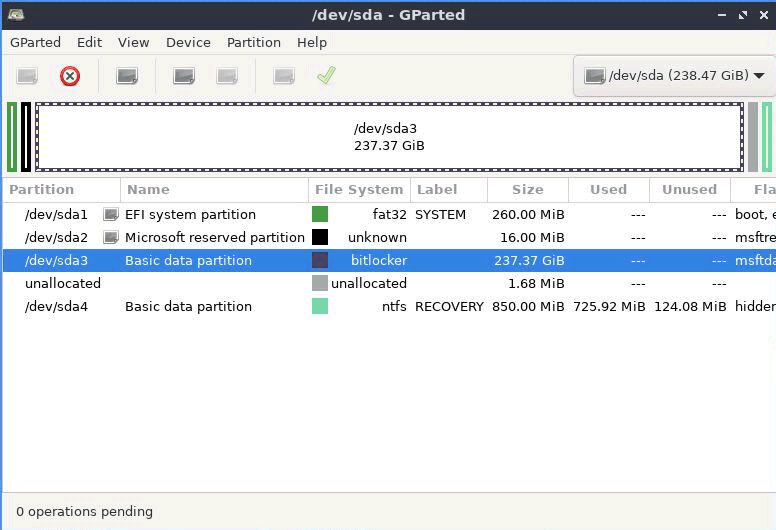
Task: Select the light green sda4 bar in disk map
Action: point(767,137)
